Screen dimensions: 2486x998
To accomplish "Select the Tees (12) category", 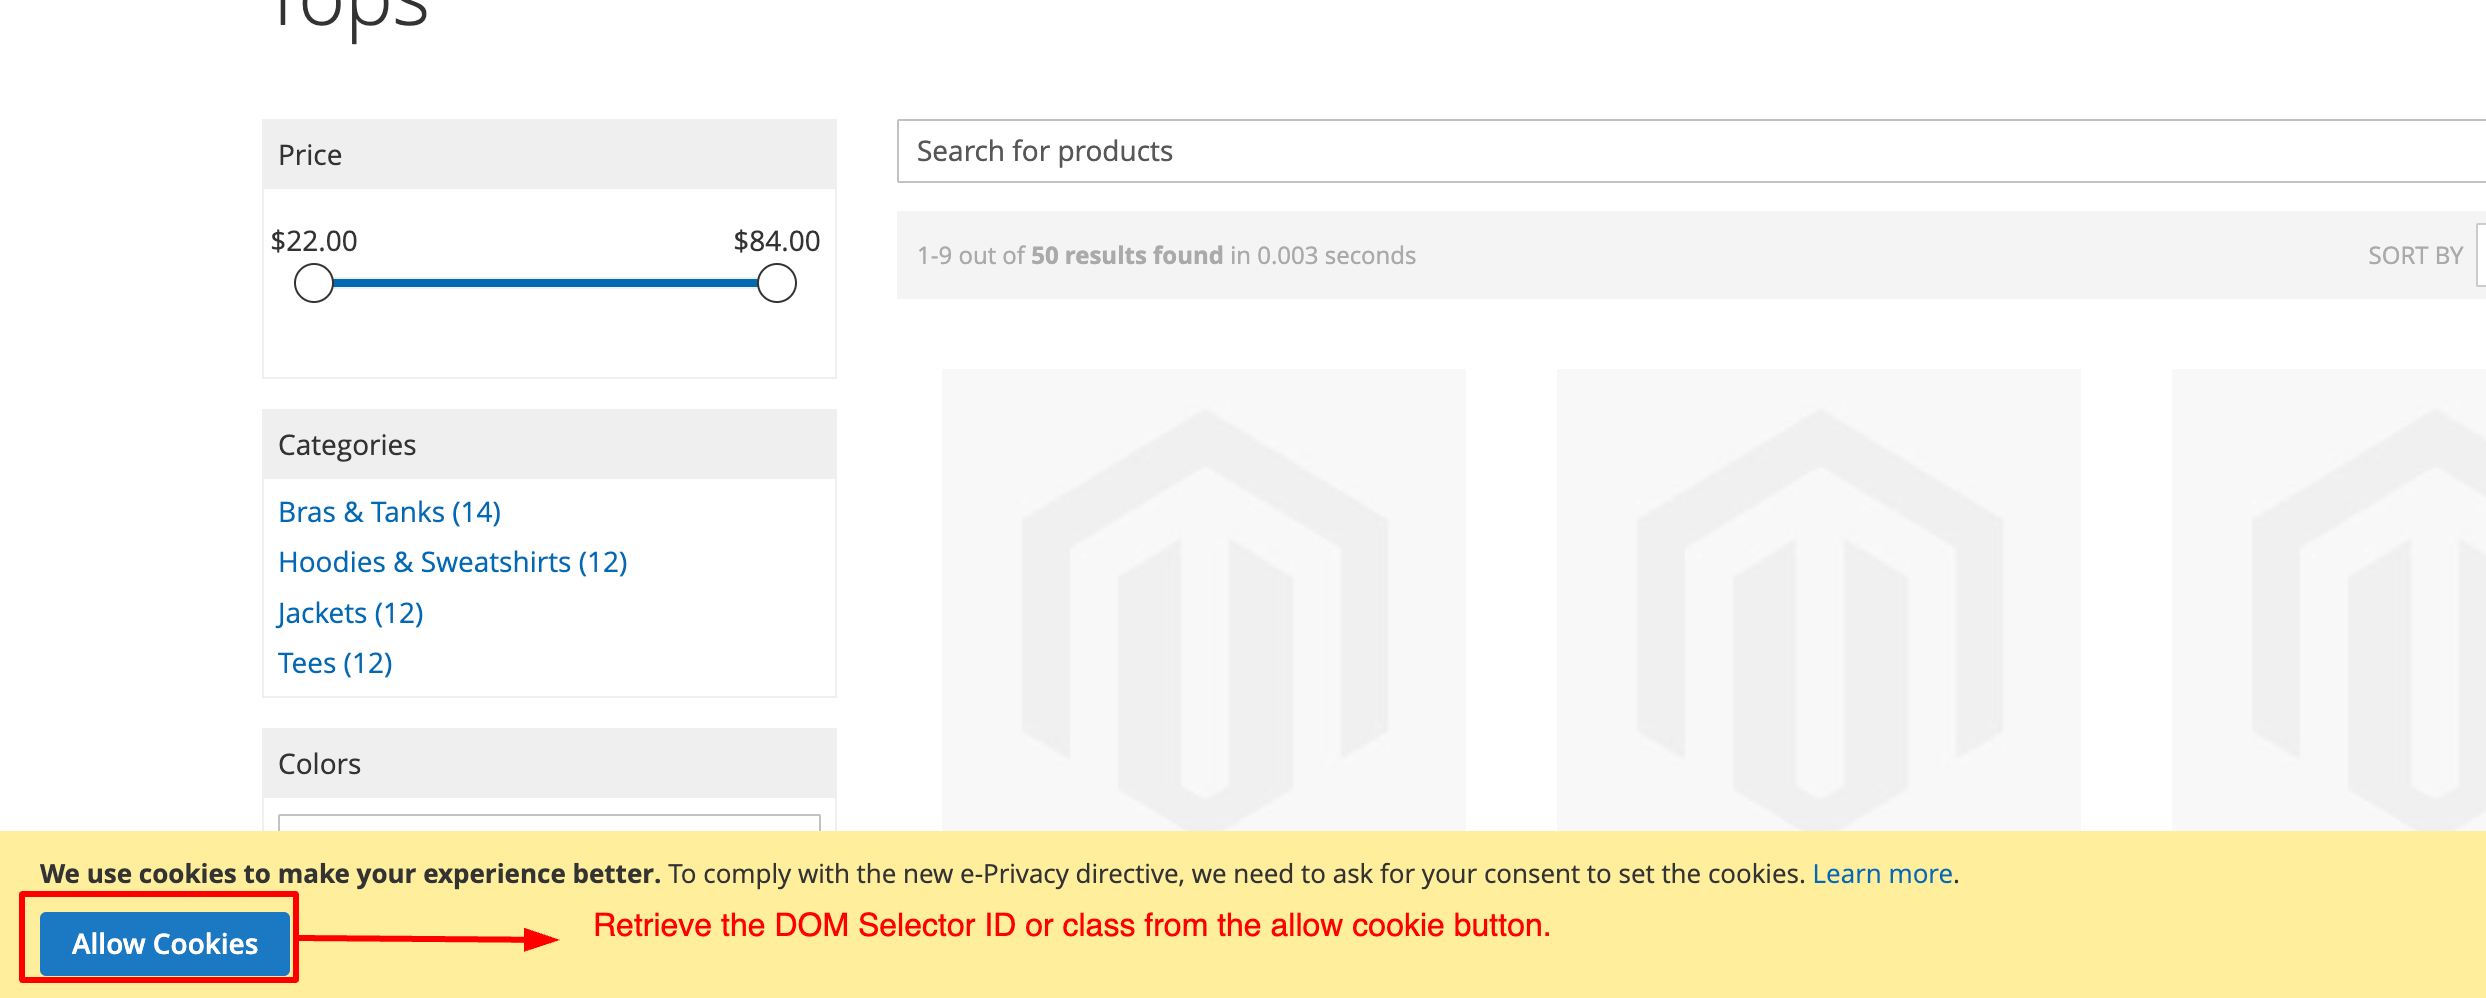I will 335,662.
